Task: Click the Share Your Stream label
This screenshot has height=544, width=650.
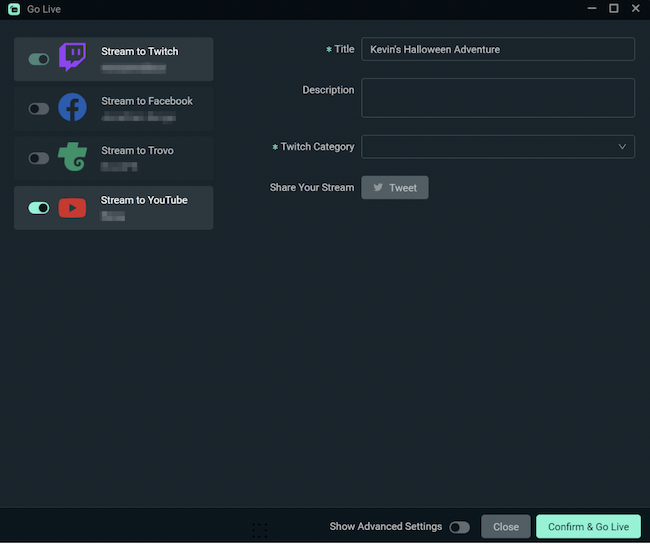Action: pyautogui.click(x=312, y=187)
